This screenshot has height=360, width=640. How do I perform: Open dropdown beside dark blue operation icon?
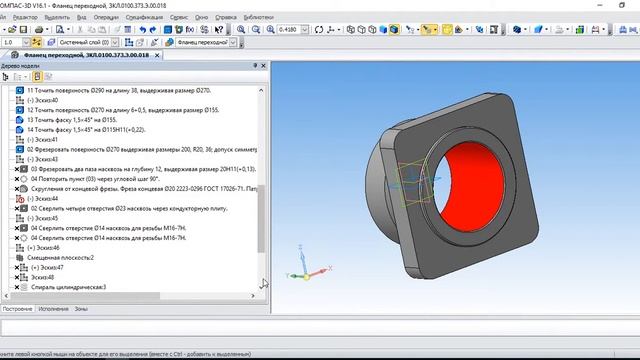[x=525, y=29]
